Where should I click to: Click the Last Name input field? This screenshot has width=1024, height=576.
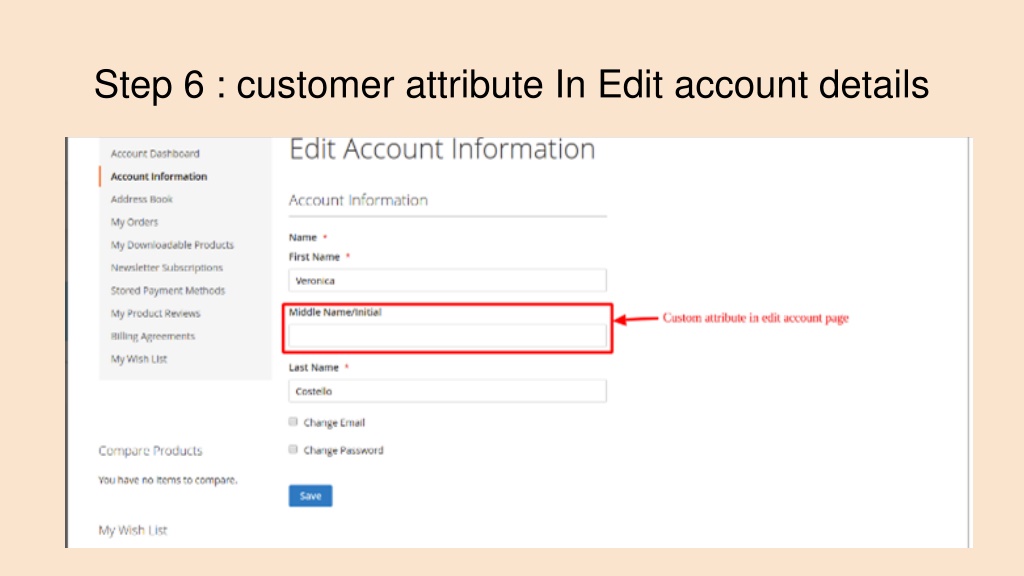point(447,391)
